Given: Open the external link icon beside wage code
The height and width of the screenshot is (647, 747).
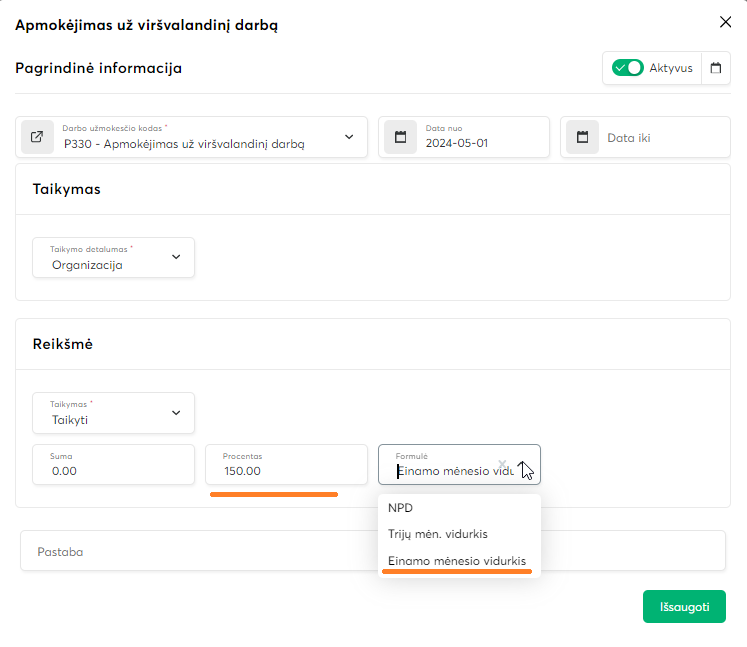Looking at the screenshot, I should pos(37,137).
